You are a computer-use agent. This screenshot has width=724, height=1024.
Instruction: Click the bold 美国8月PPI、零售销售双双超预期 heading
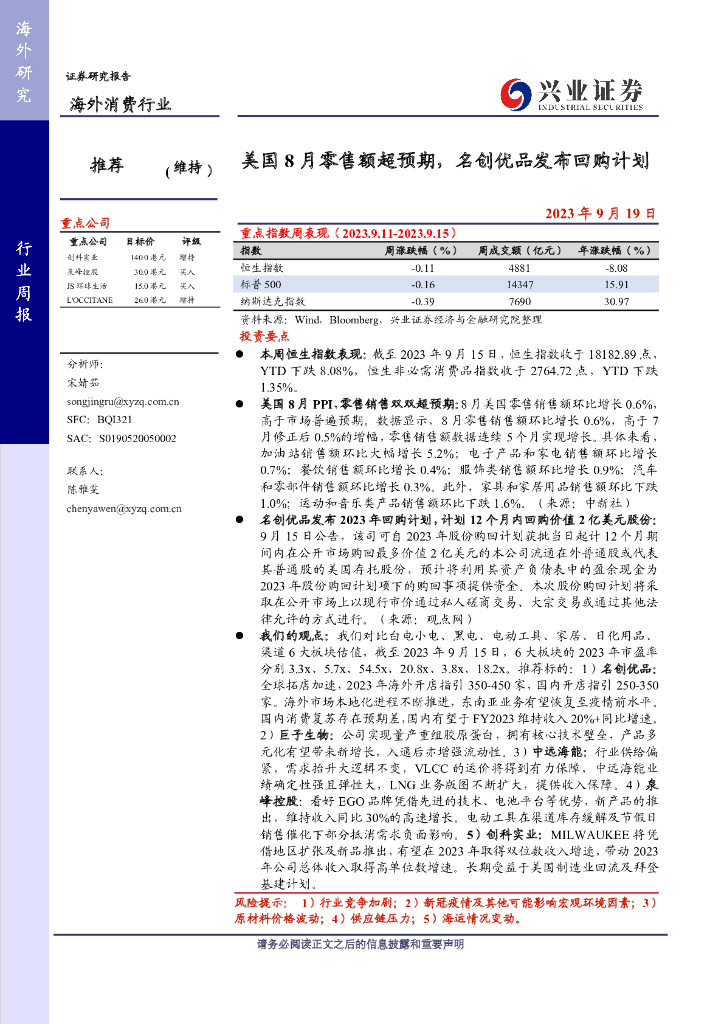(x=359, y=404)
